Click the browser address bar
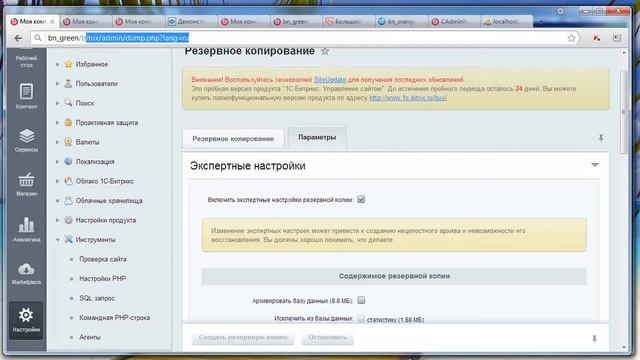Image resolution: width=640 pixels, height=360 pixels. pyautogui.click(x=304, y=38)
